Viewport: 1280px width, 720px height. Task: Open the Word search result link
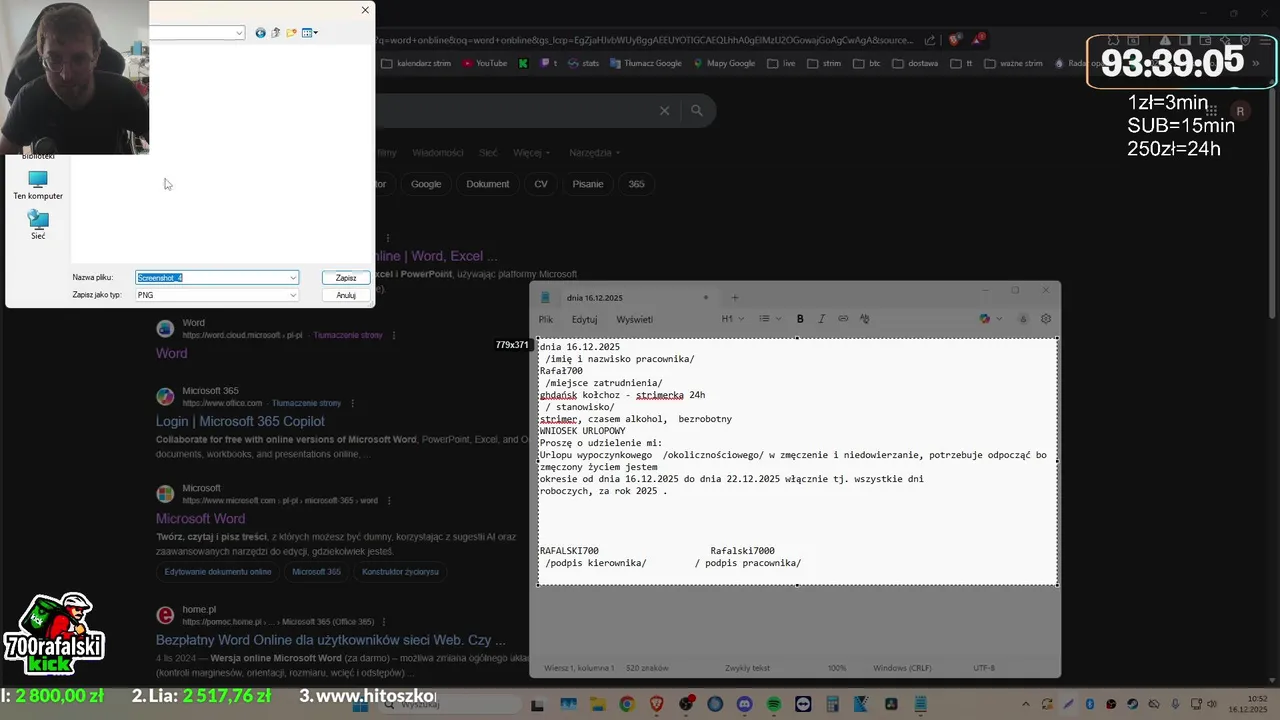(x=171, y=353)
